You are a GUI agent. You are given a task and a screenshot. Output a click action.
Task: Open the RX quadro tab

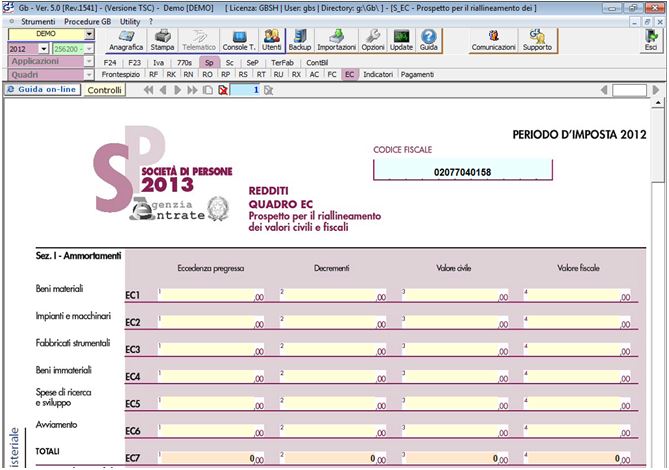click(296, 75)
